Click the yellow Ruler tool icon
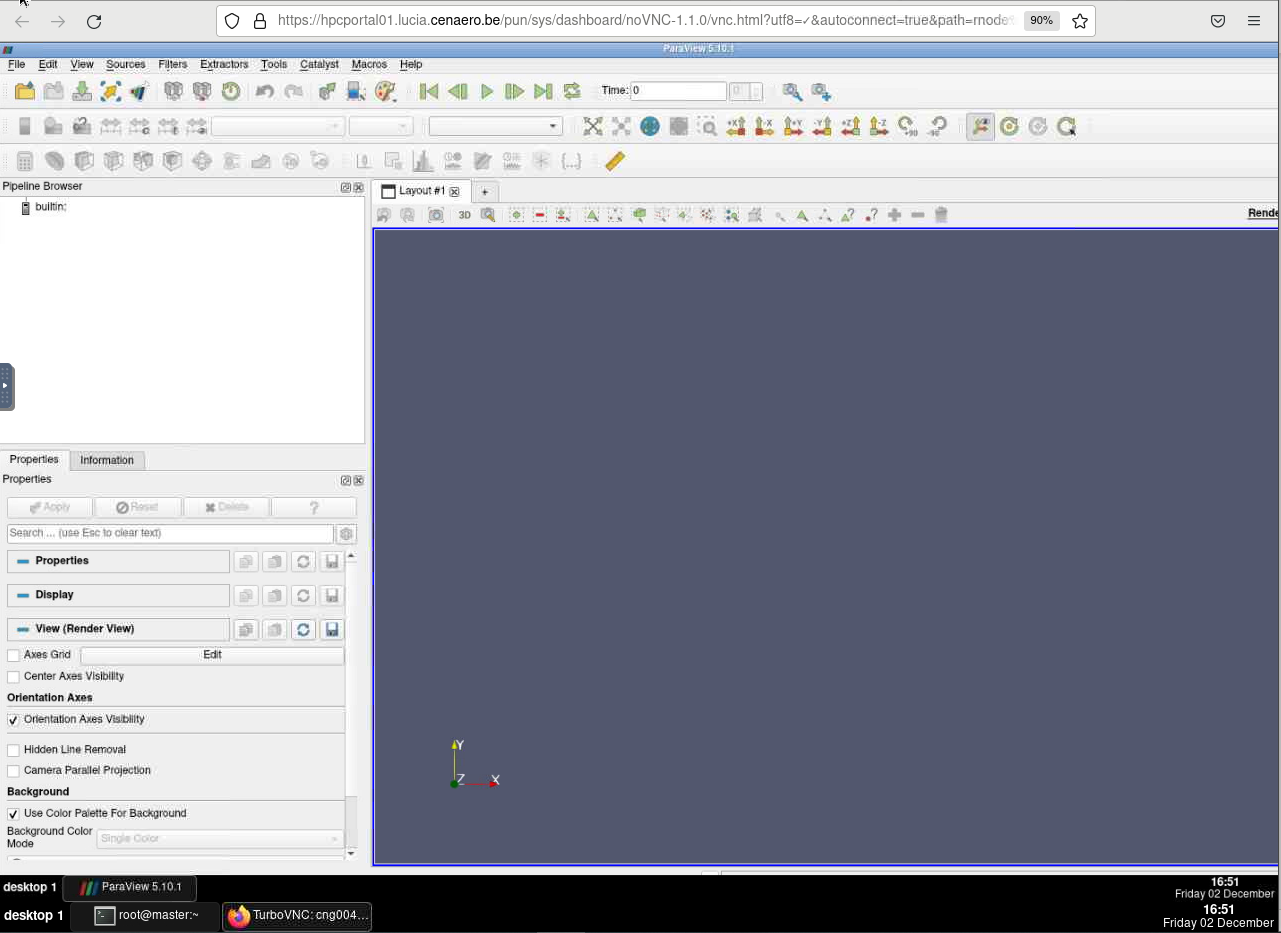This screenshot has height=933, width=1281. pyautogui.click(x=615, y=161)
